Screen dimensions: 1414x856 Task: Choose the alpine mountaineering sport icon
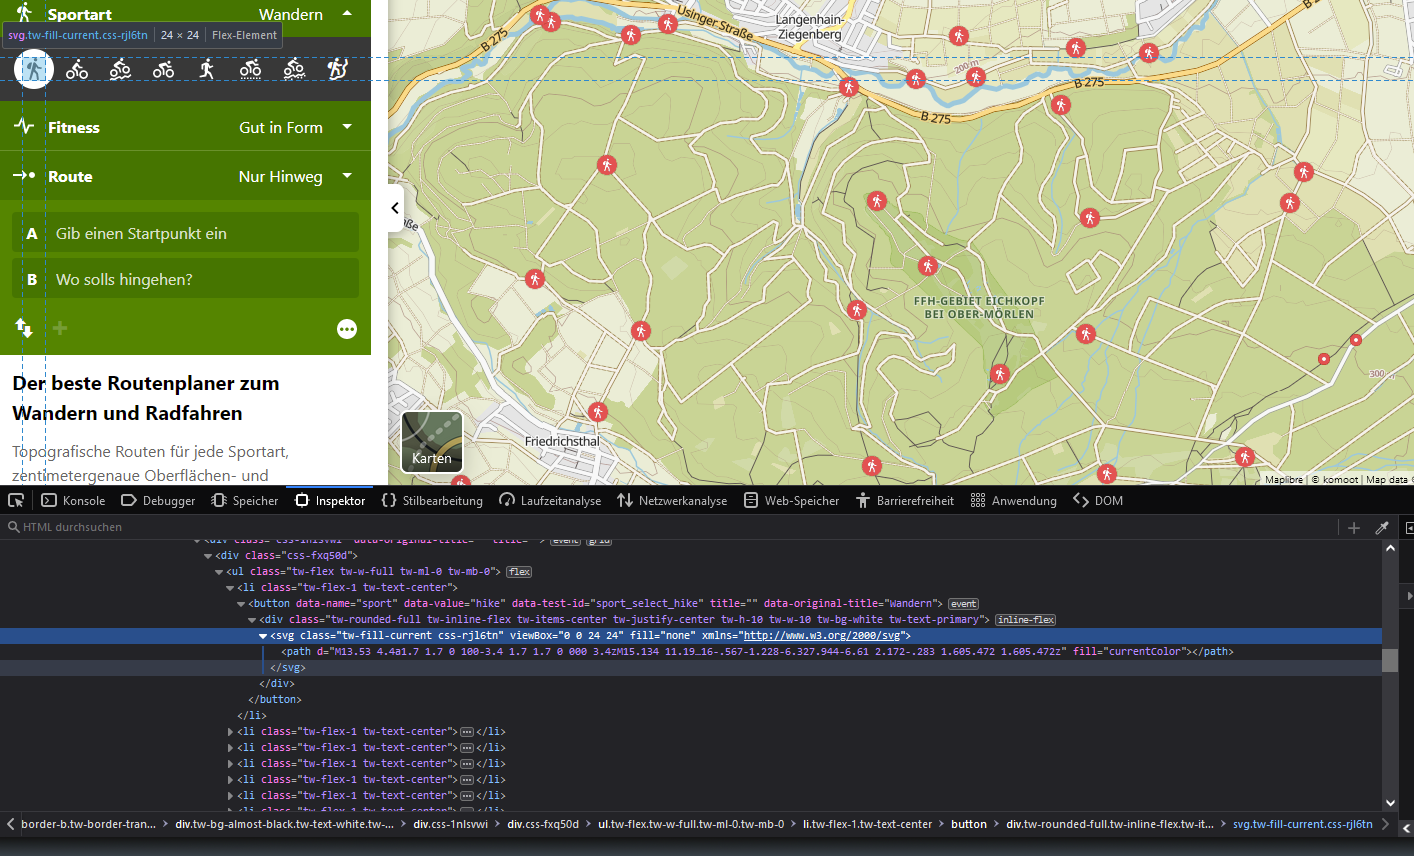tap(338, 69)
